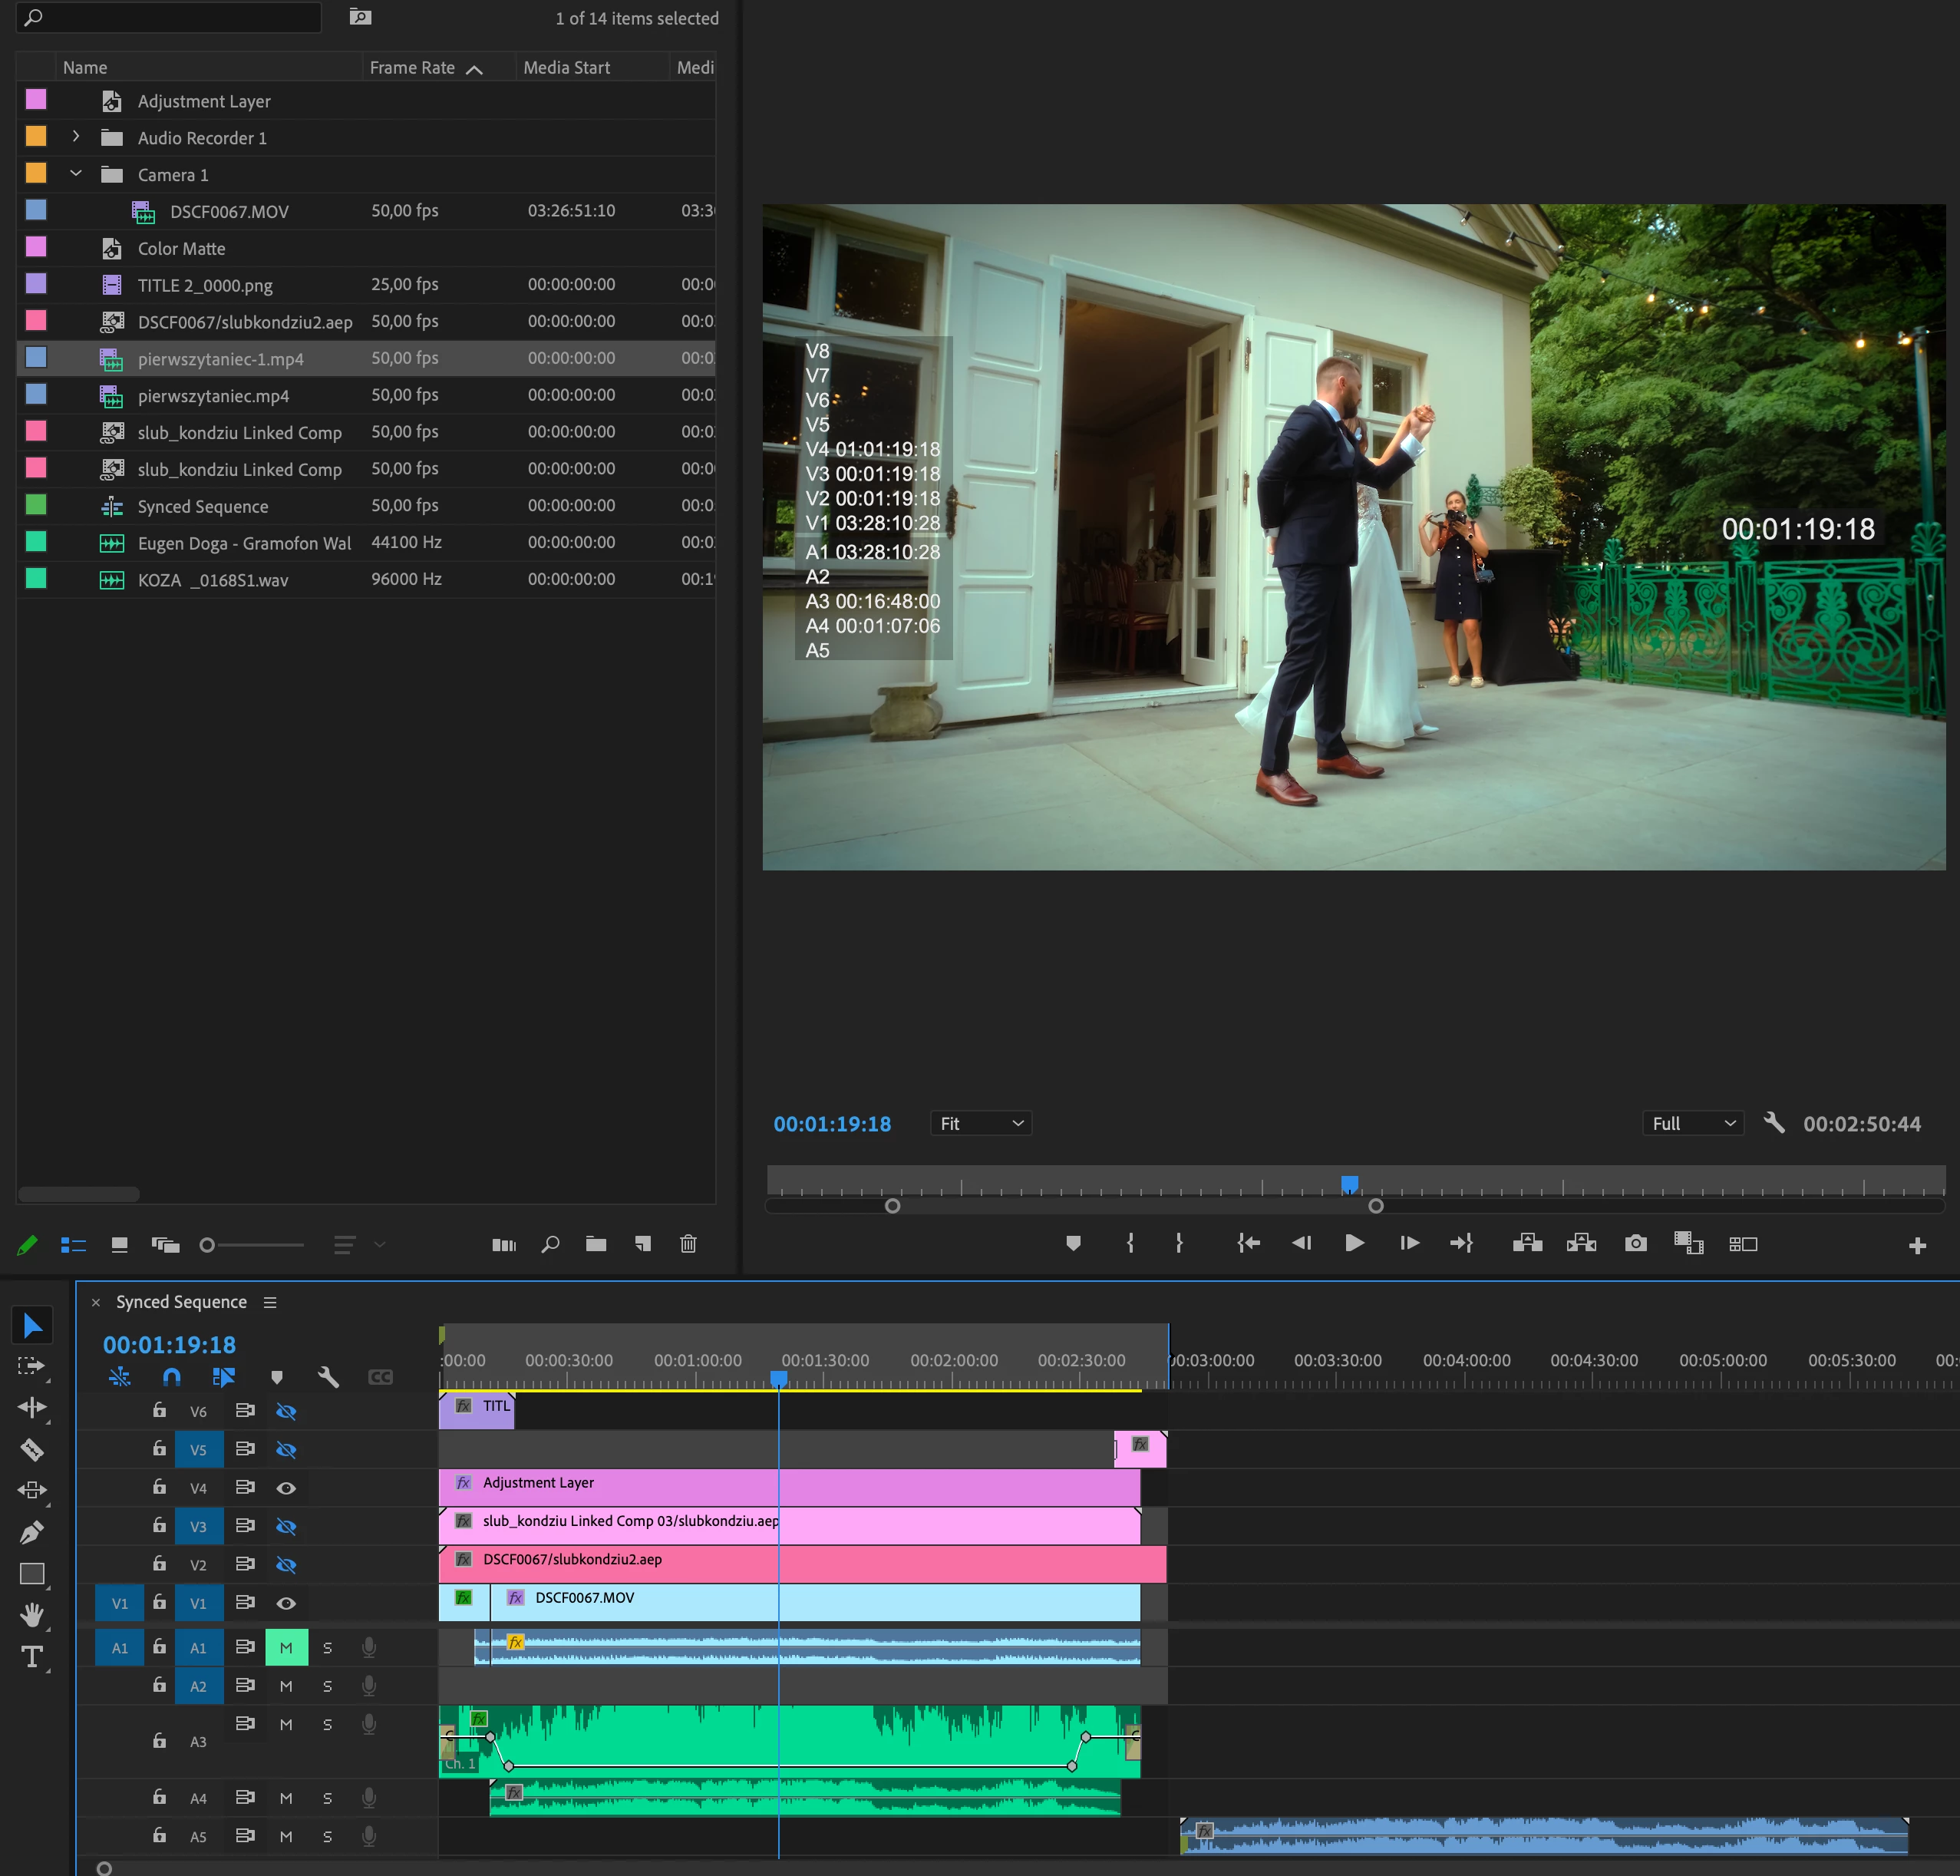
Task: Open the Full playback resolution dropdown
Action: pyautogui.click(x=1692, y=1123)
